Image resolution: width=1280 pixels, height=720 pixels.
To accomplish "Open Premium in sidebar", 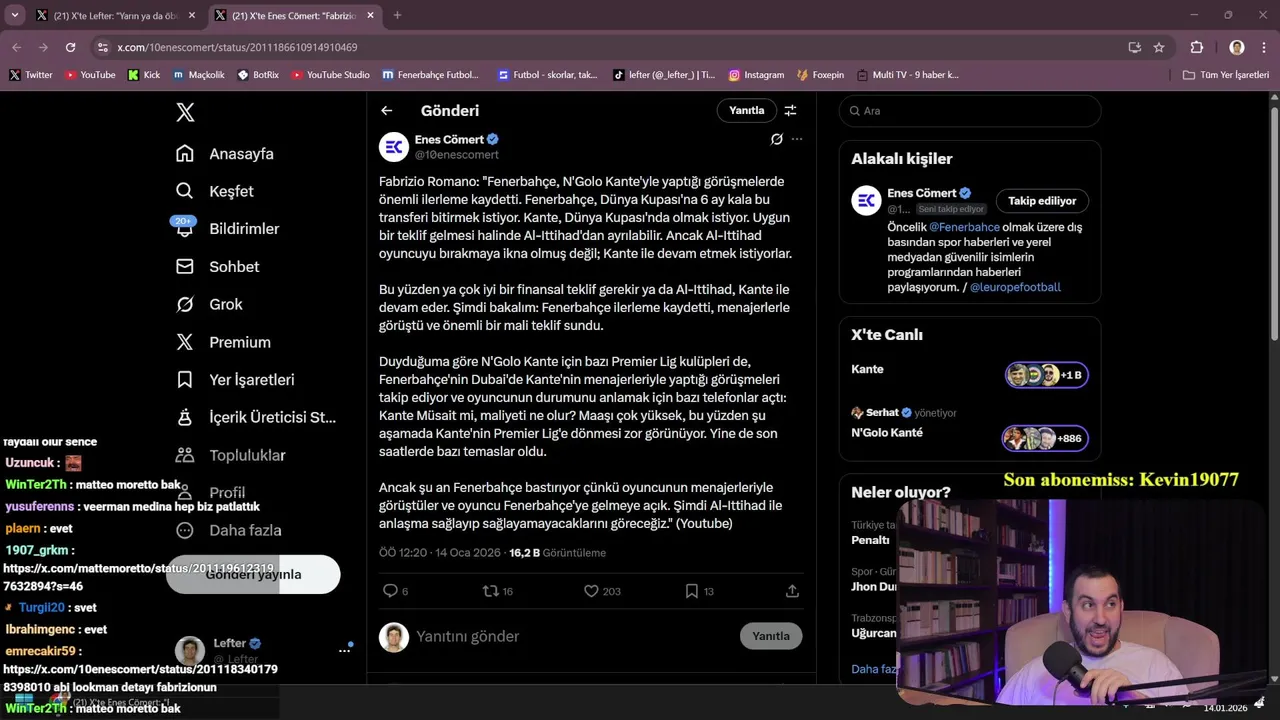I will [223, 342].
